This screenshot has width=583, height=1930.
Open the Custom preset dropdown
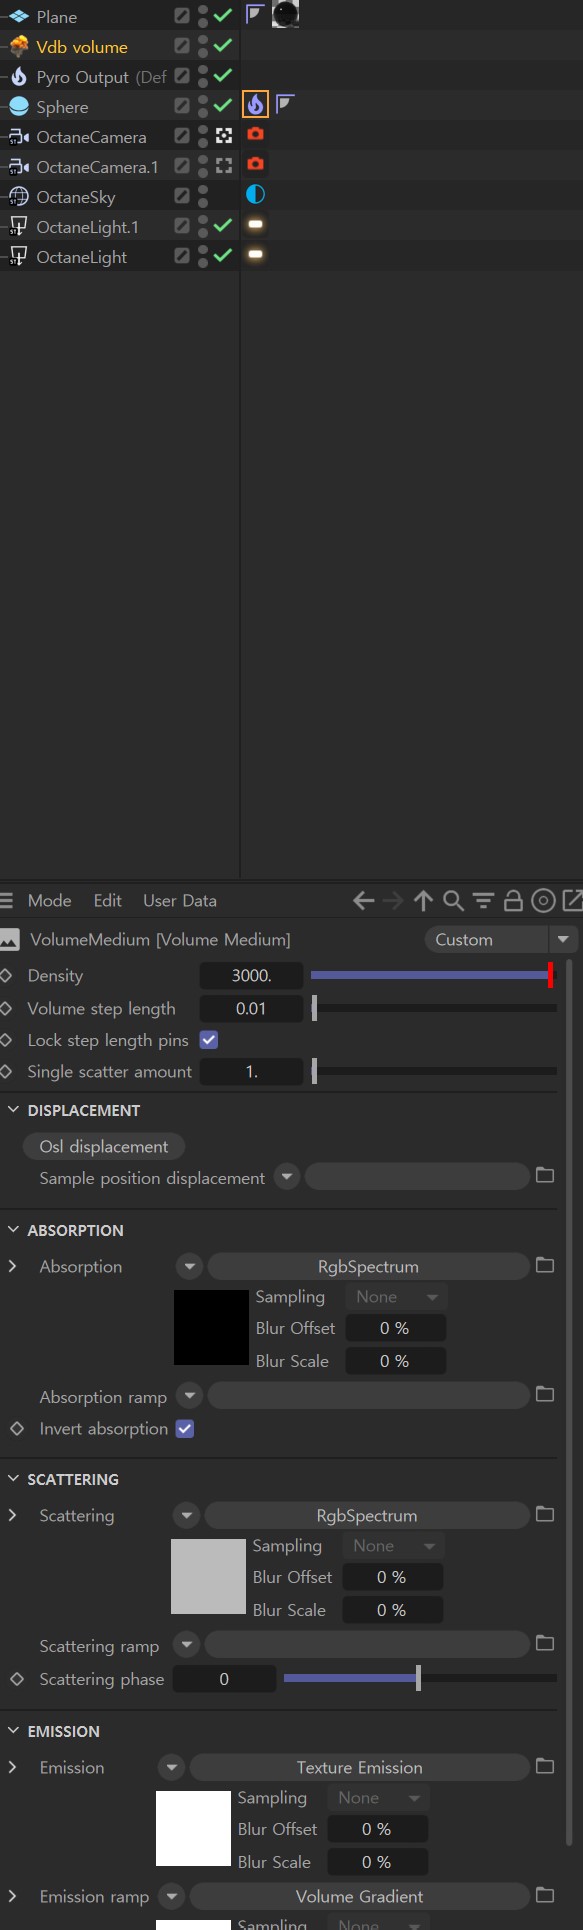(x=500, y=939)
